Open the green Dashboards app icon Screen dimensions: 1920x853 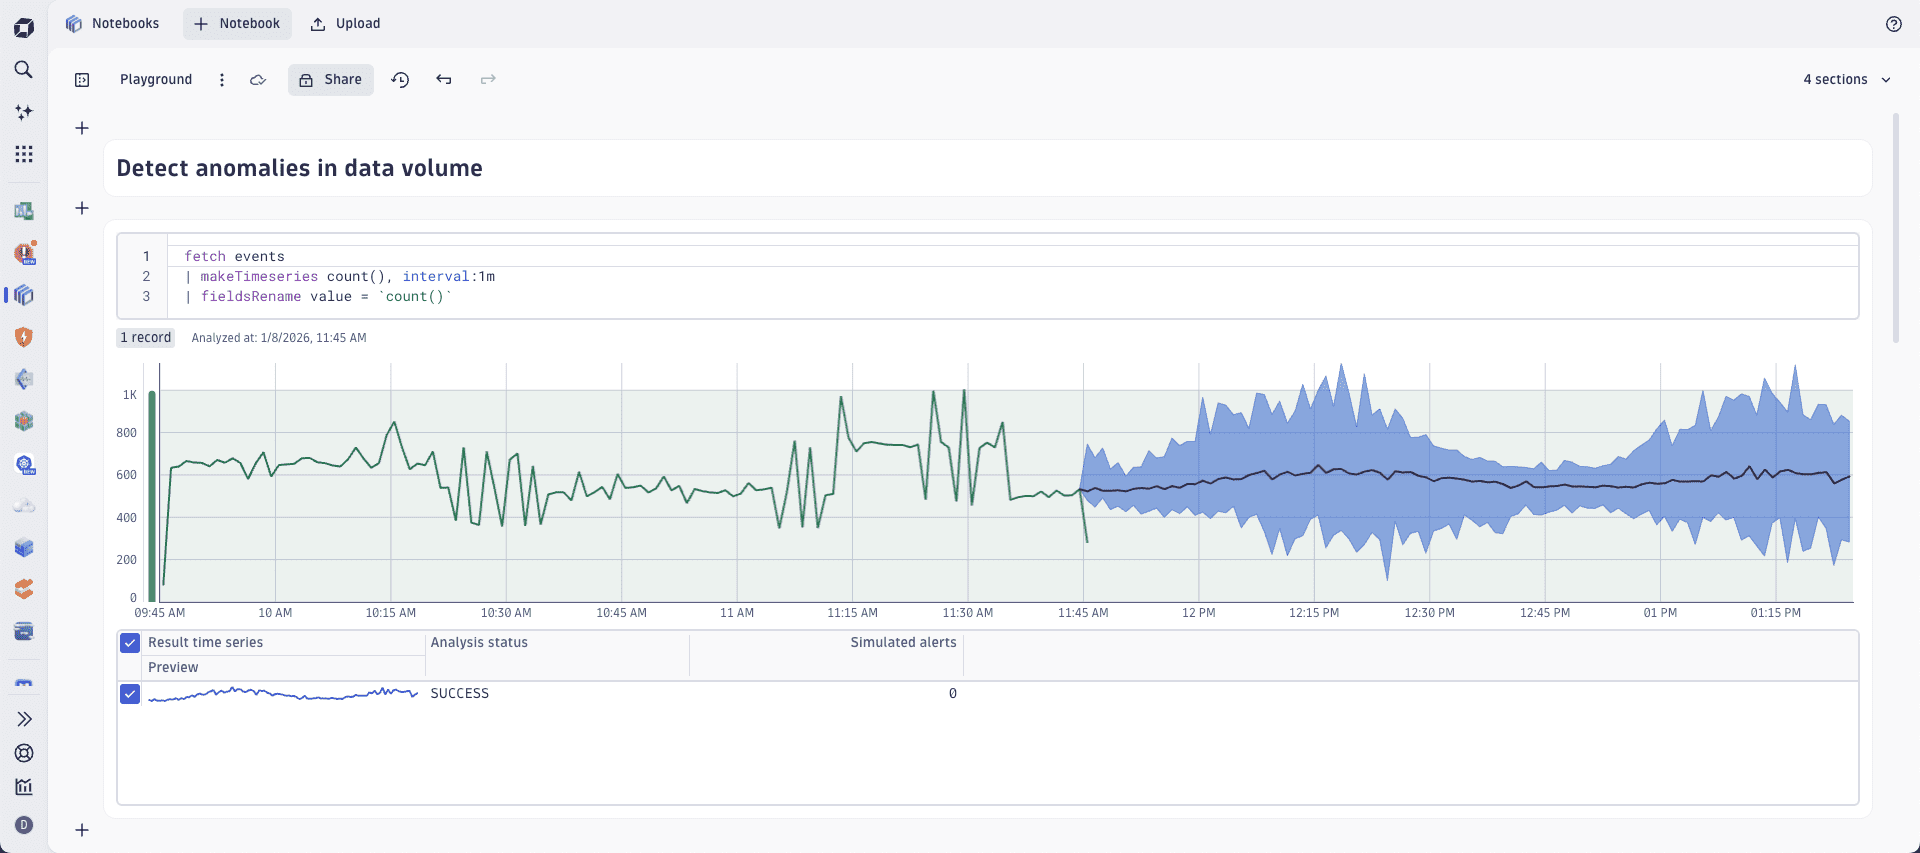24,211
